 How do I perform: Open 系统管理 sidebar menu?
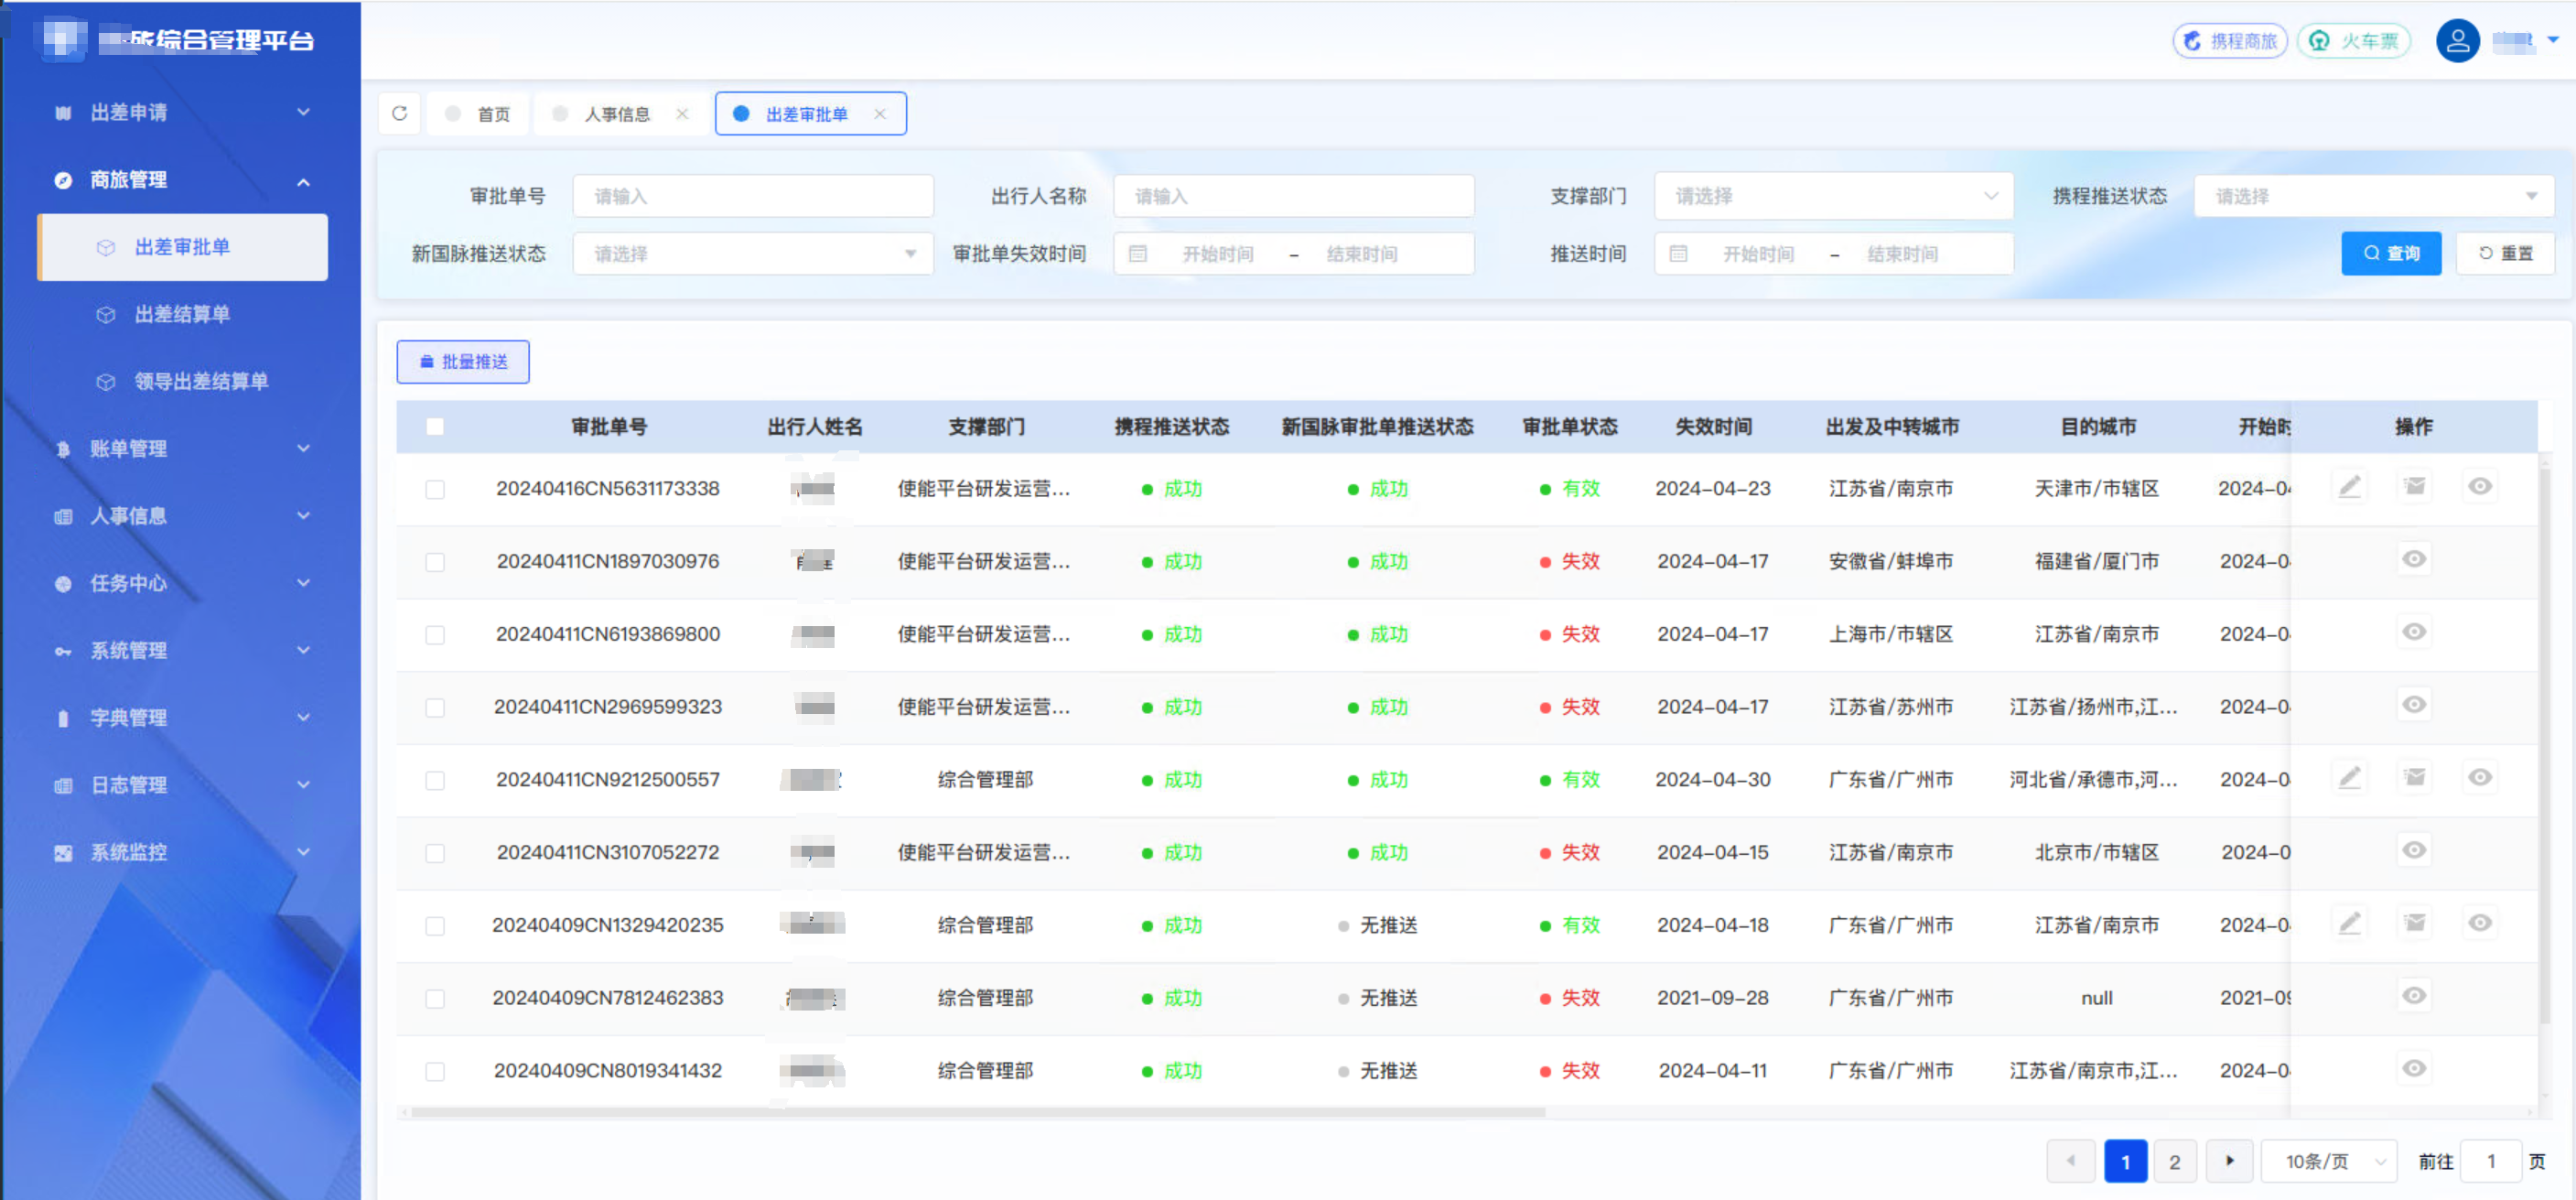coord(182,651)
